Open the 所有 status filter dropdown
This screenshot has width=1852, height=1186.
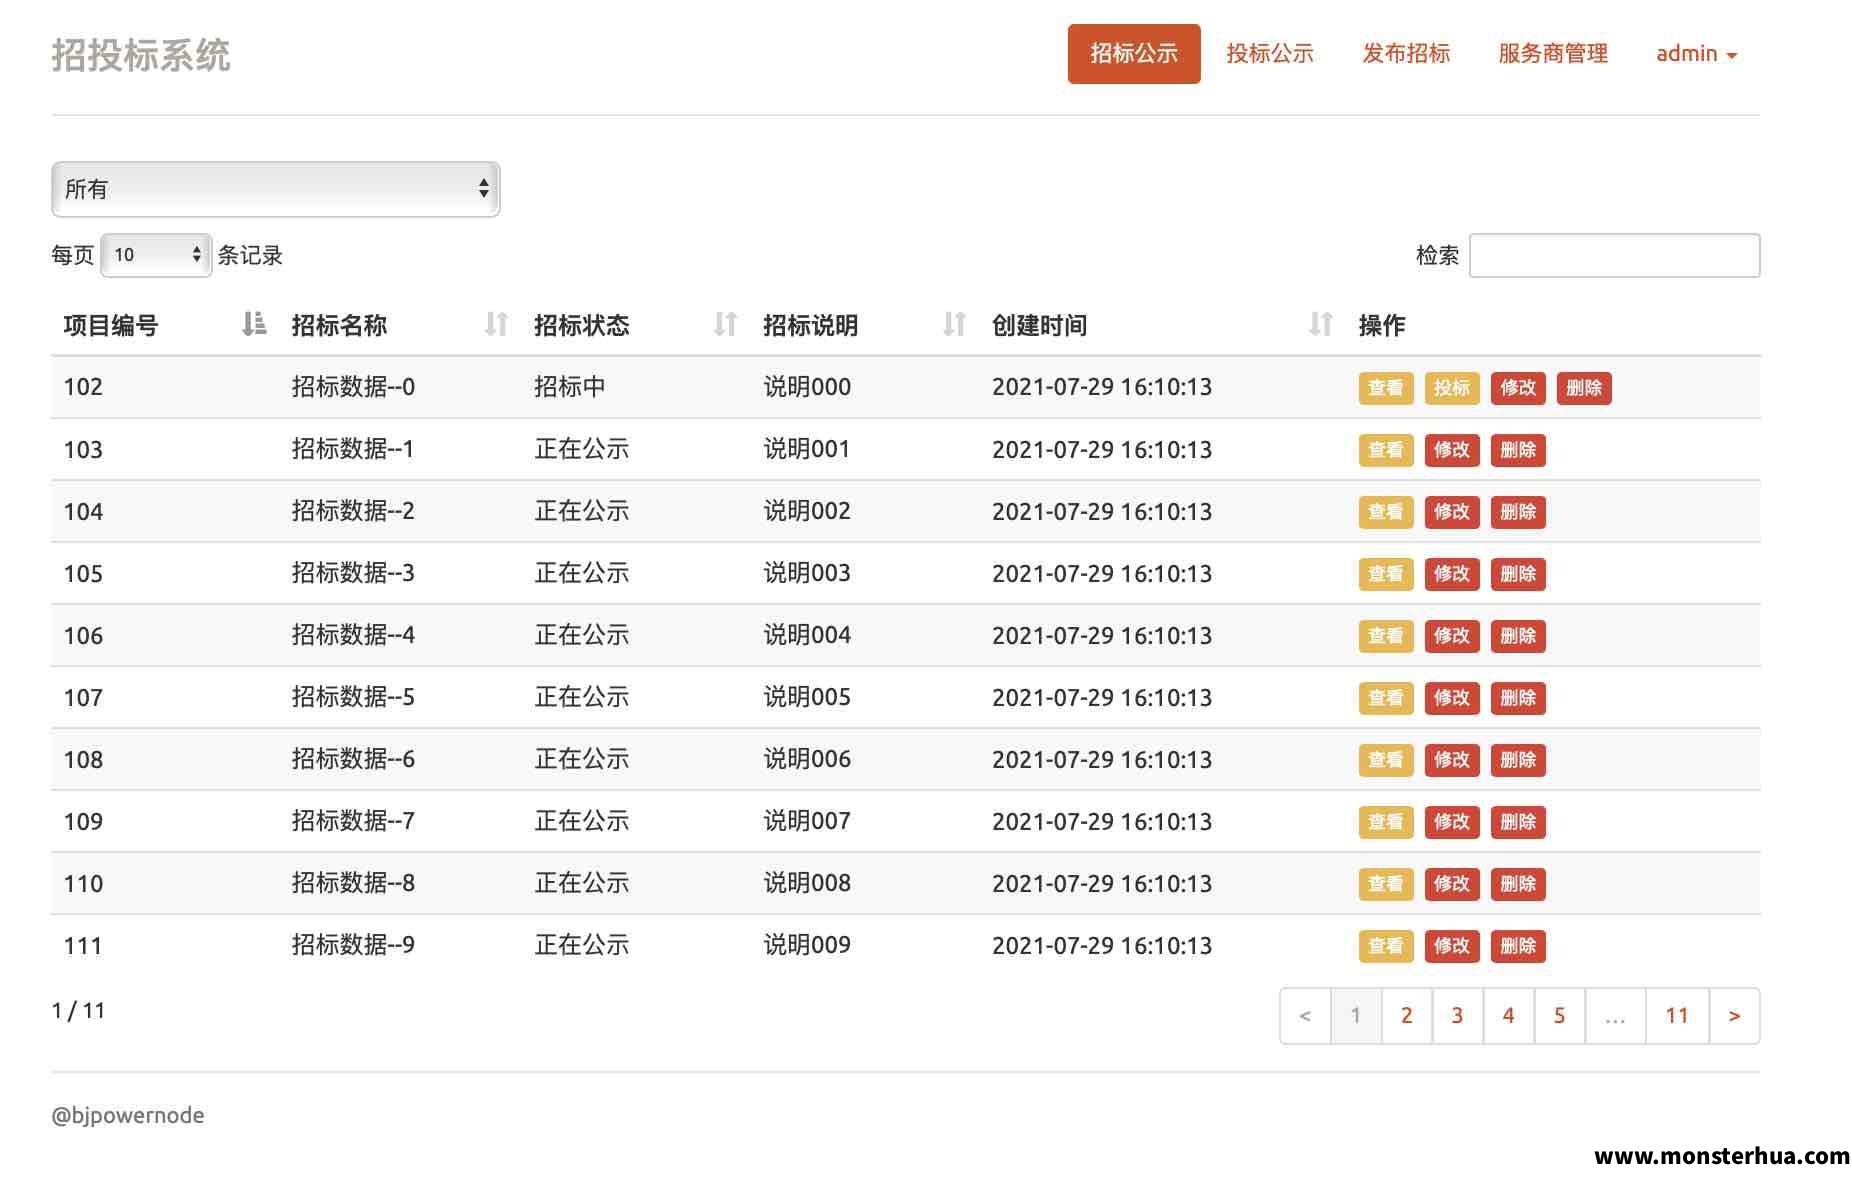[x=276, y=189]
